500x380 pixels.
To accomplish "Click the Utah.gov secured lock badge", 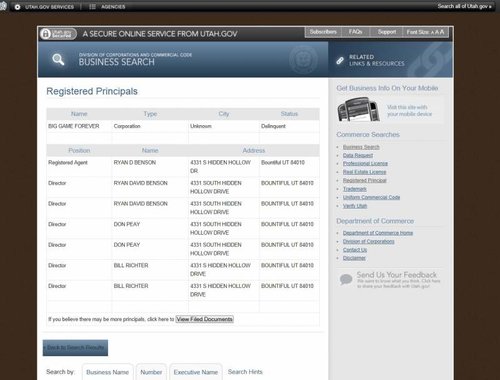I will coord(58,34).
